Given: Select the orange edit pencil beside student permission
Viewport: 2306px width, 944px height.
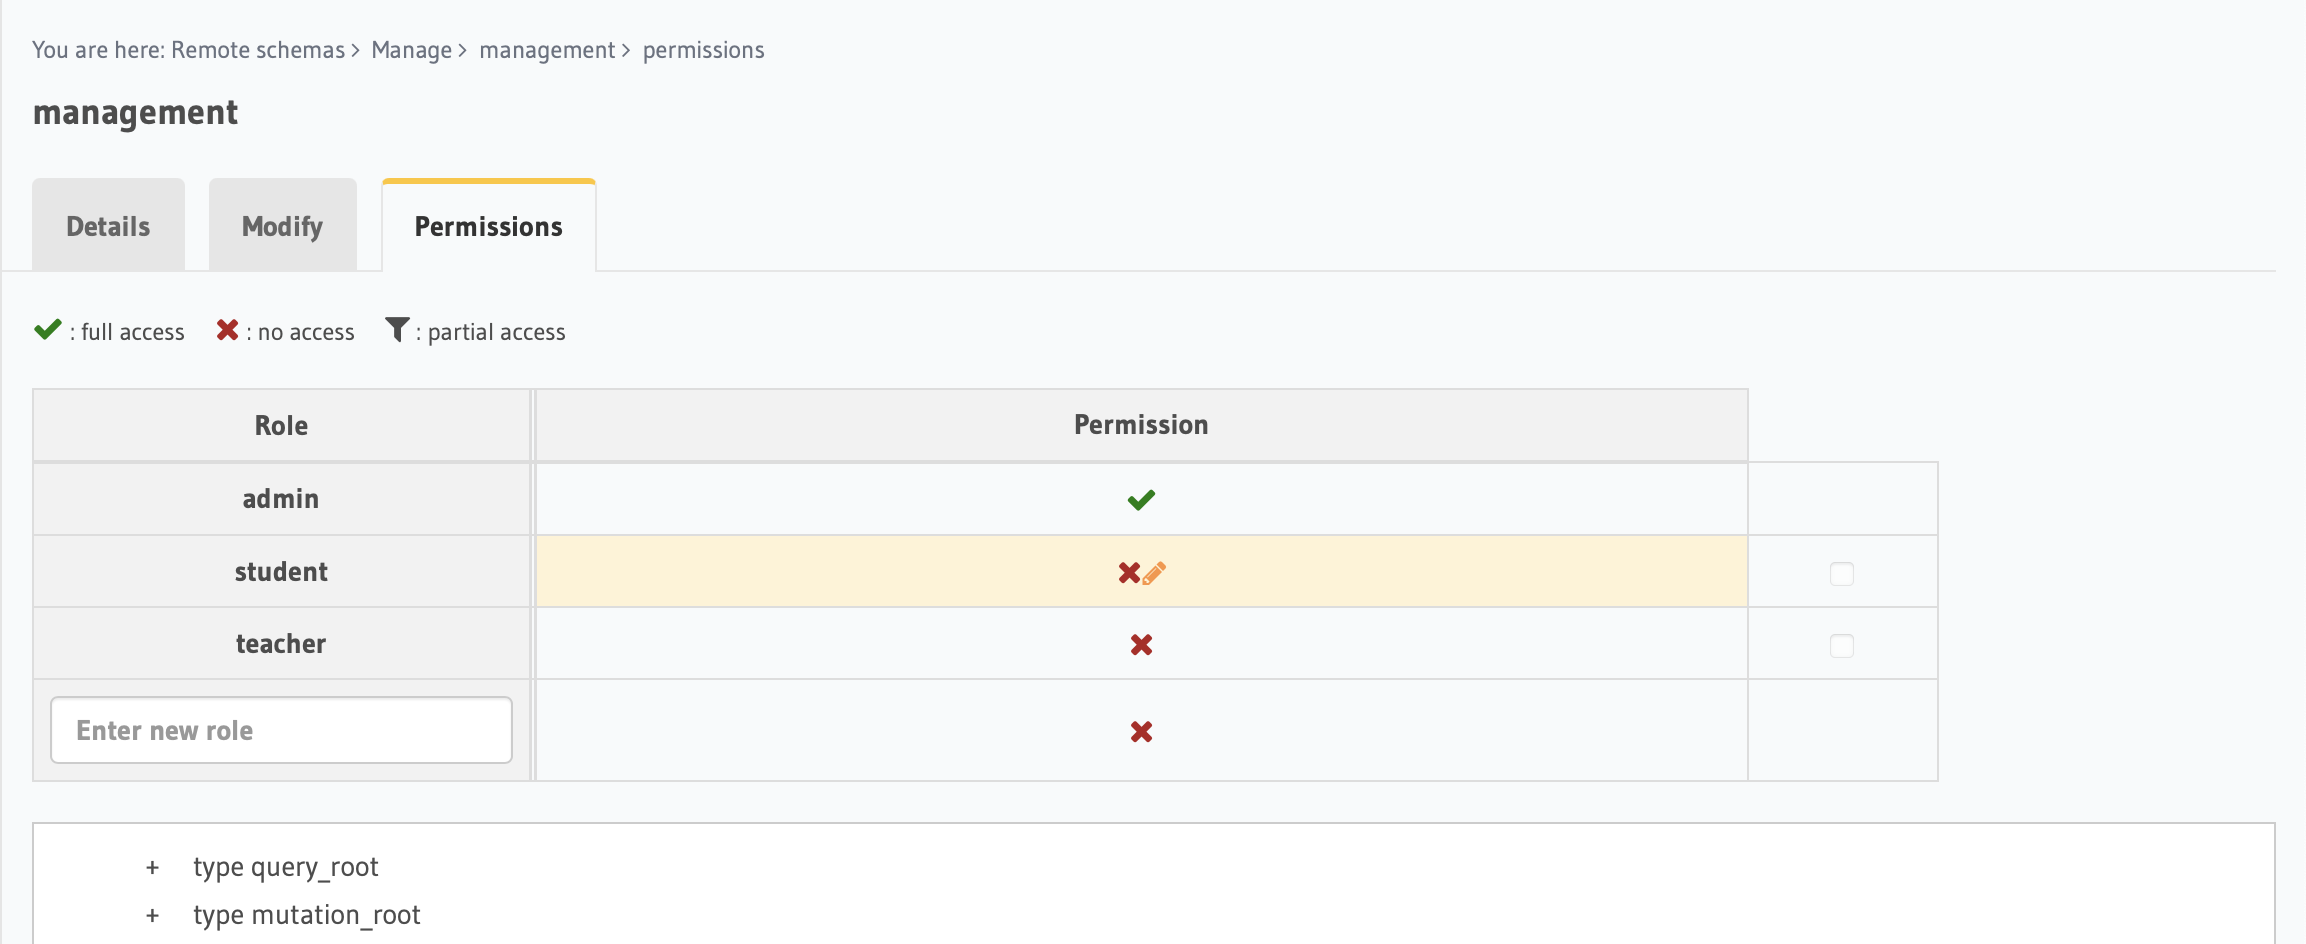Looking at the screenshot, I should (x=1155, y=572).
